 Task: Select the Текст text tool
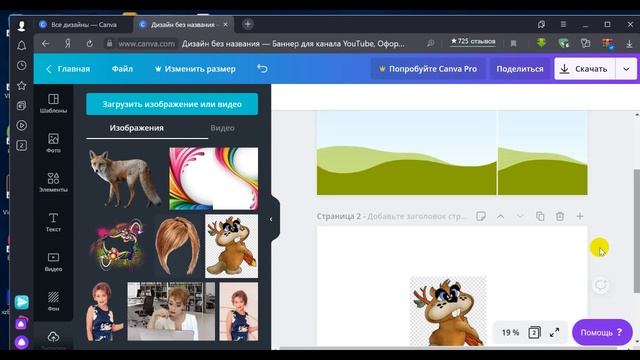click(x=53, y=222)
